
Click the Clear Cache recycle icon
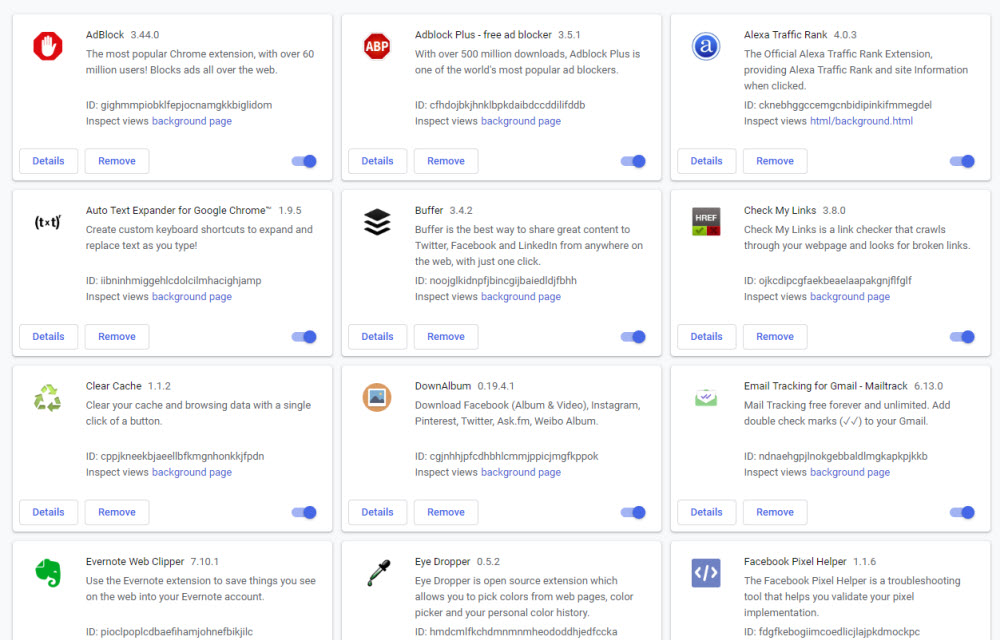48,398
